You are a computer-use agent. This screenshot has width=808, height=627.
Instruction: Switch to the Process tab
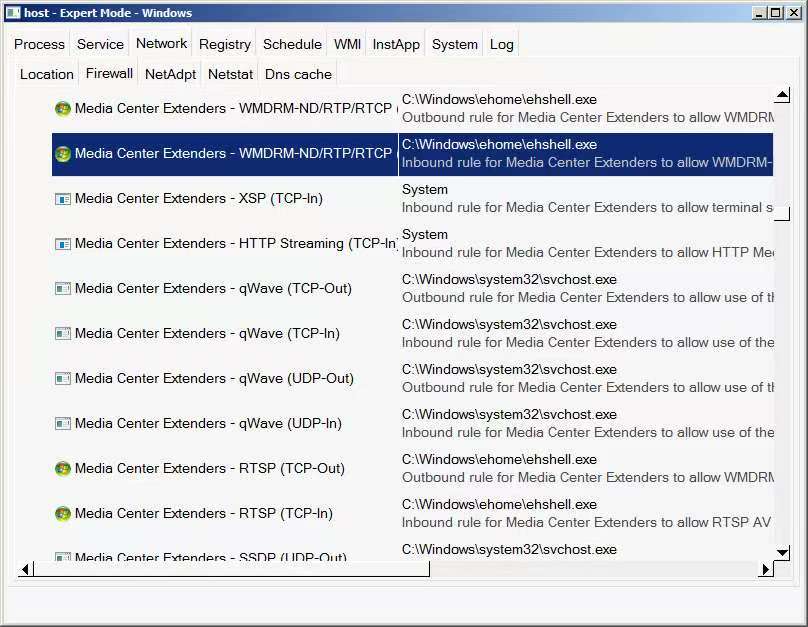39,44
